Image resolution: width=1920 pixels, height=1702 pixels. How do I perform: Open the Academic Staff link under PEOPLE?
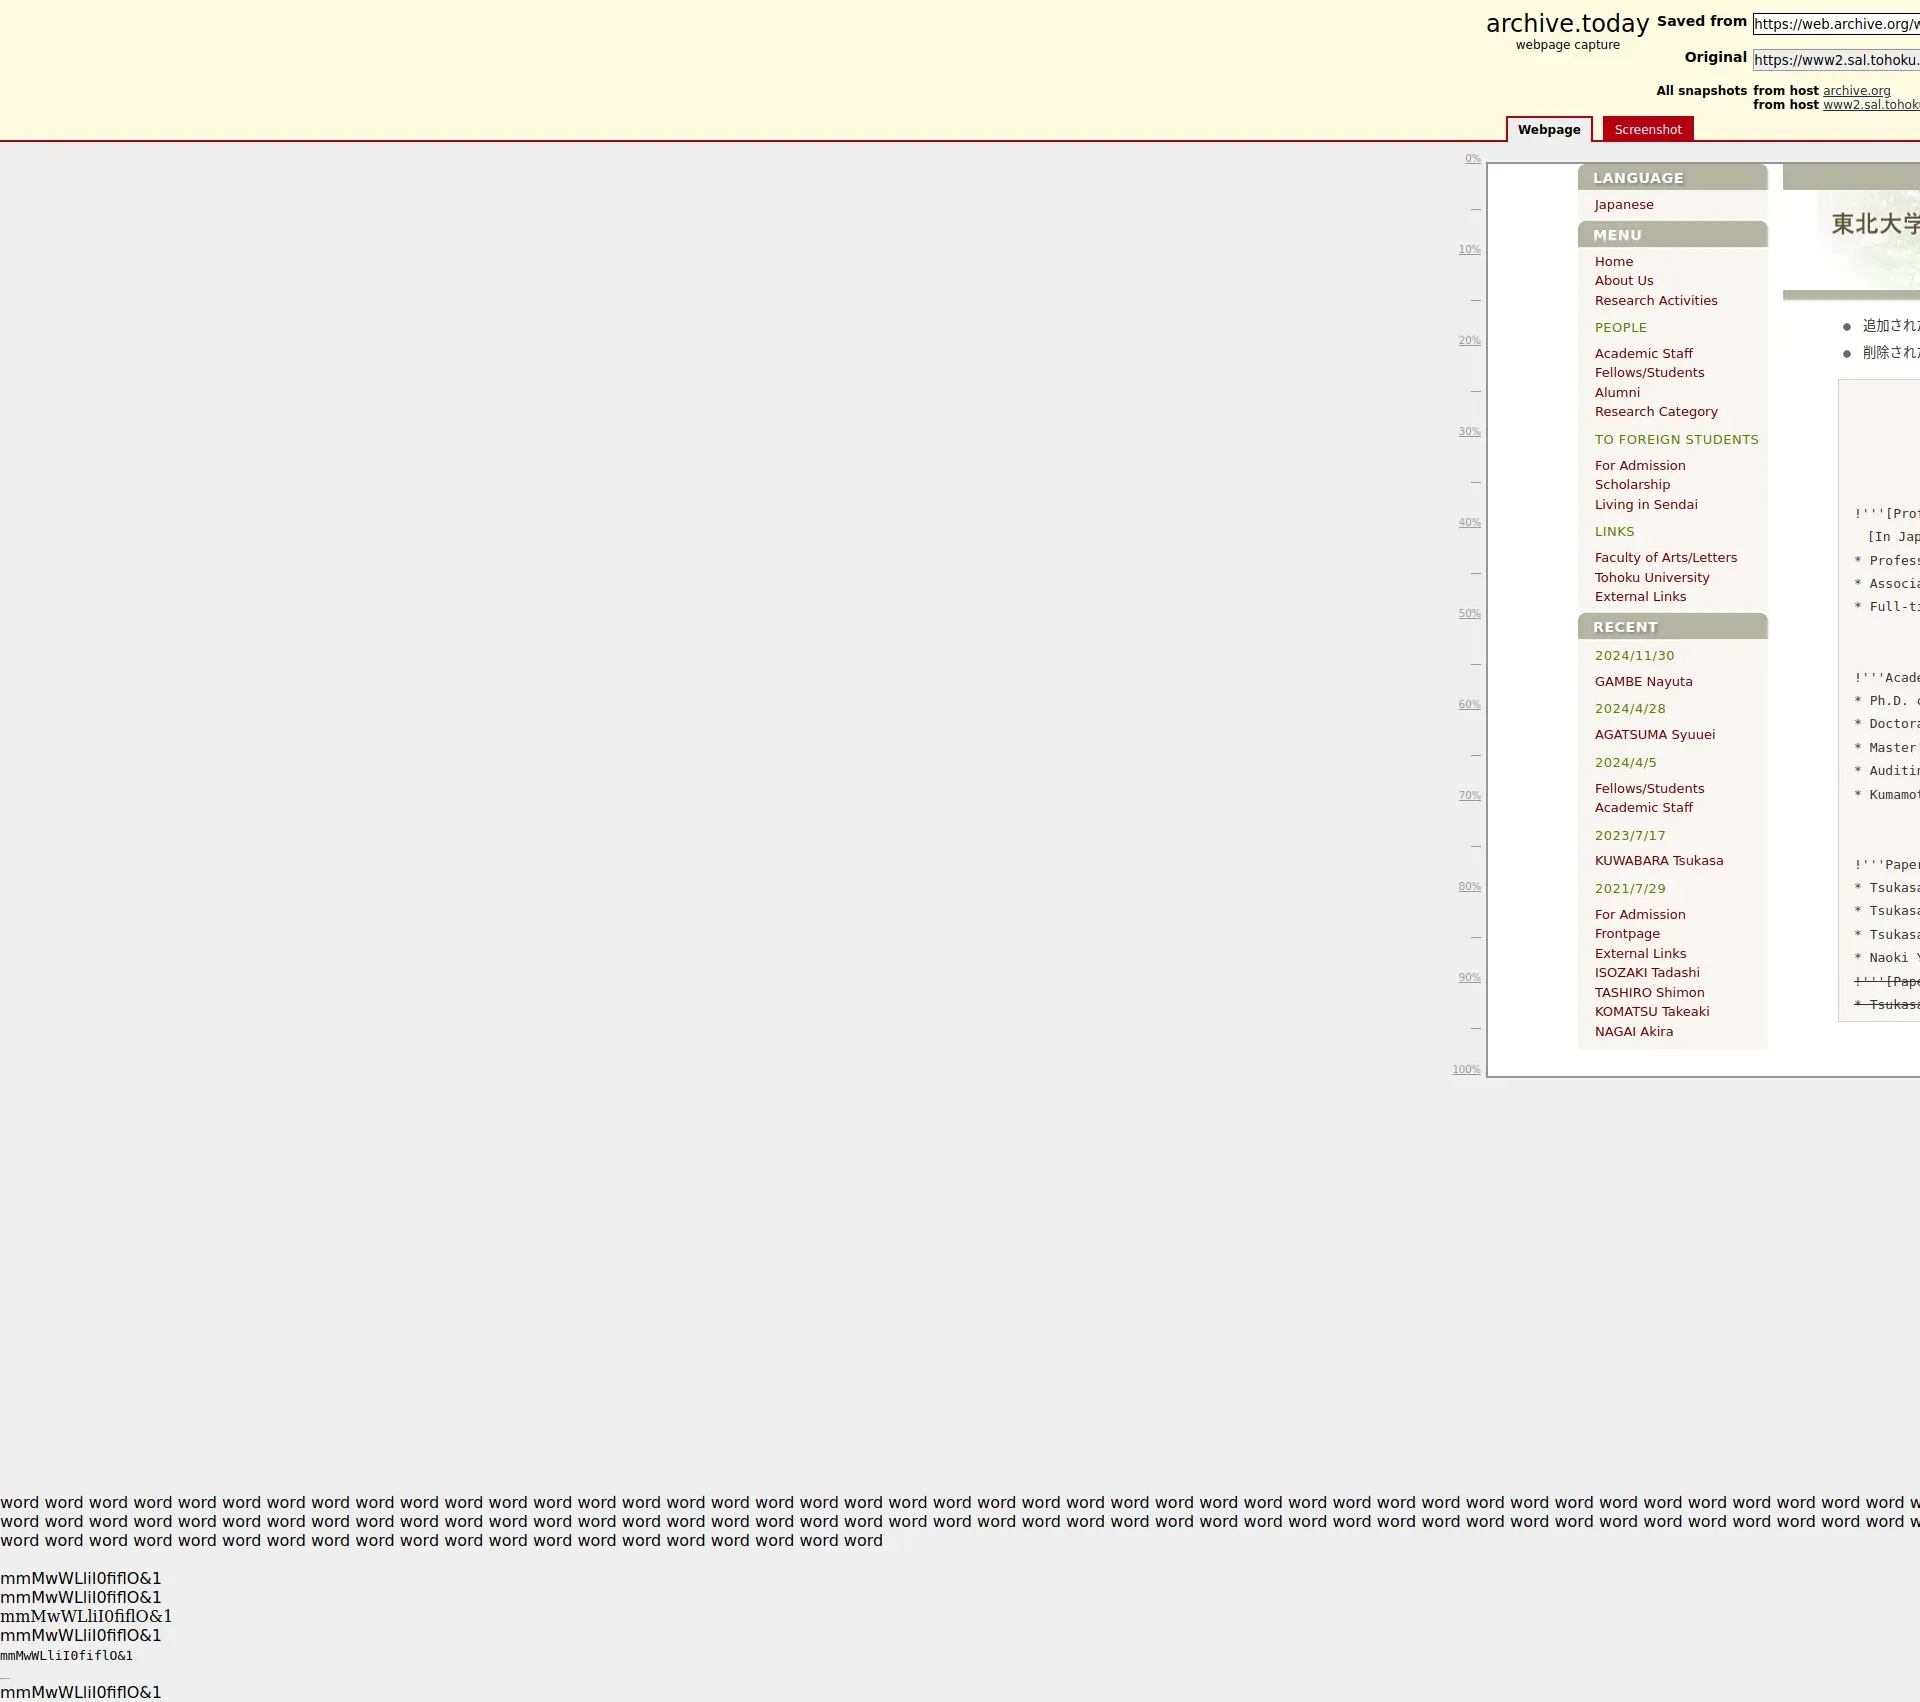tap(1643, 354)
